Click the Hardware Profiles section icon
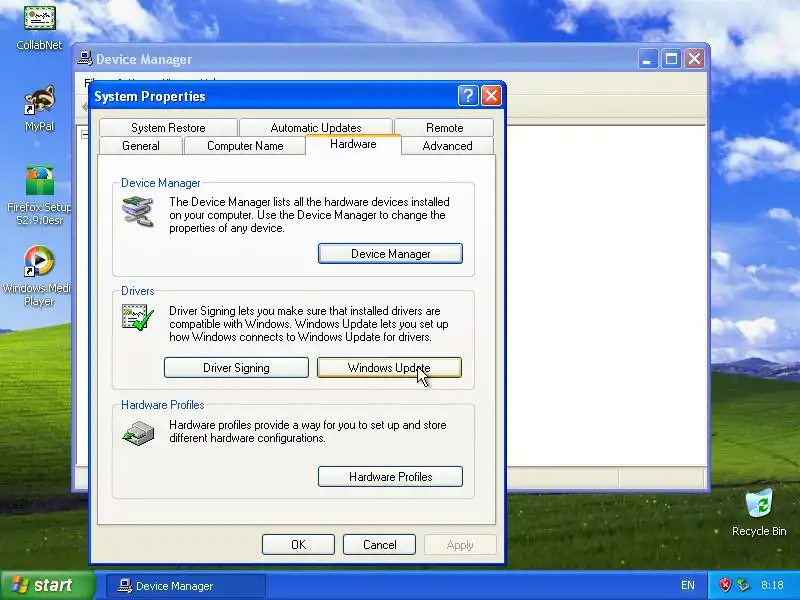This screenshot has height=600, width=800. pyautogui.click(x=138, y=433)
